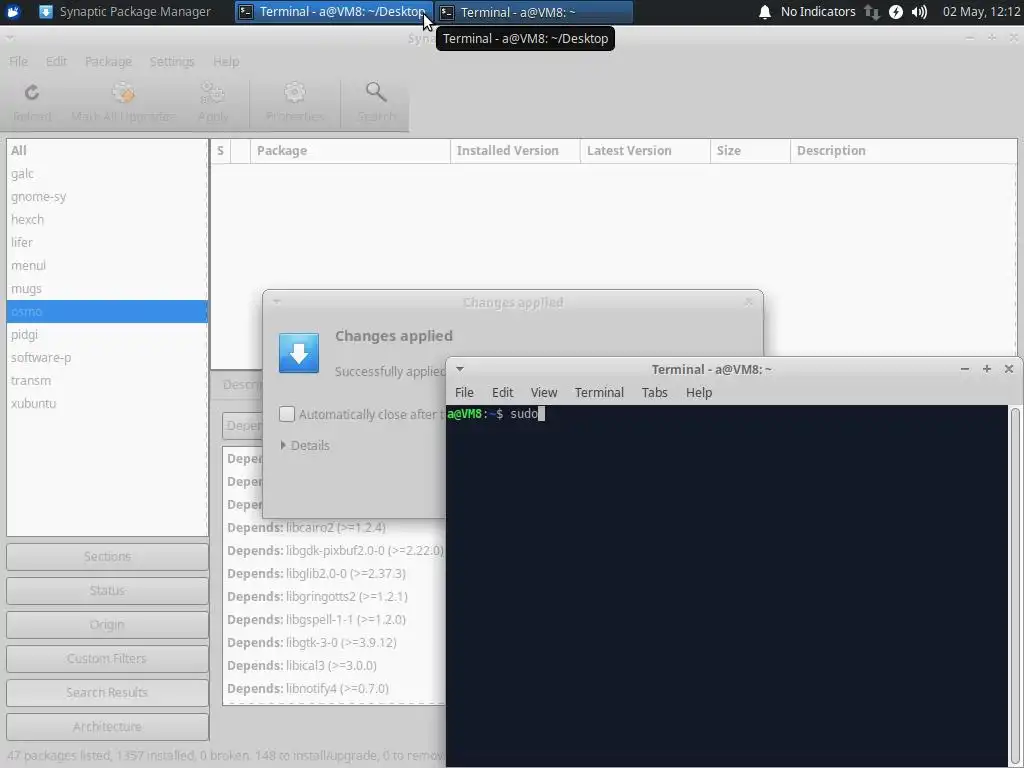The height and width of the screenshot is (768, 1024).
Task: Open Synaptic Help menu
Action: [226, 61]
